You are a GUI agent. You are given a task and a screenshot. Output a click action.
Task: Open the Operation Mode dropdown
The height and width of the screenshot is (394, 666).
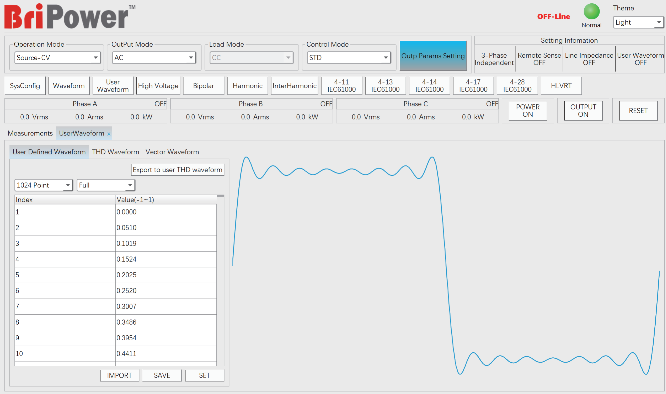(x=57, y=57)
